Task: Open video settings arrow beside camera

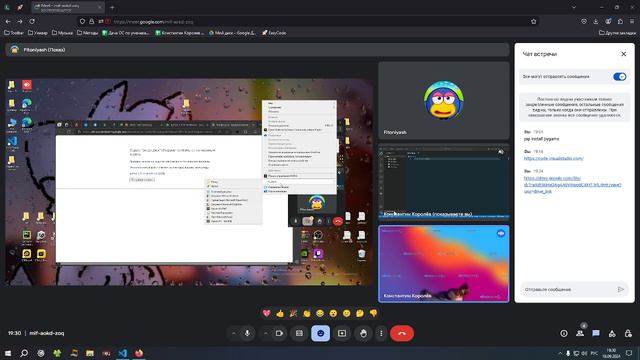Action: 266,333
